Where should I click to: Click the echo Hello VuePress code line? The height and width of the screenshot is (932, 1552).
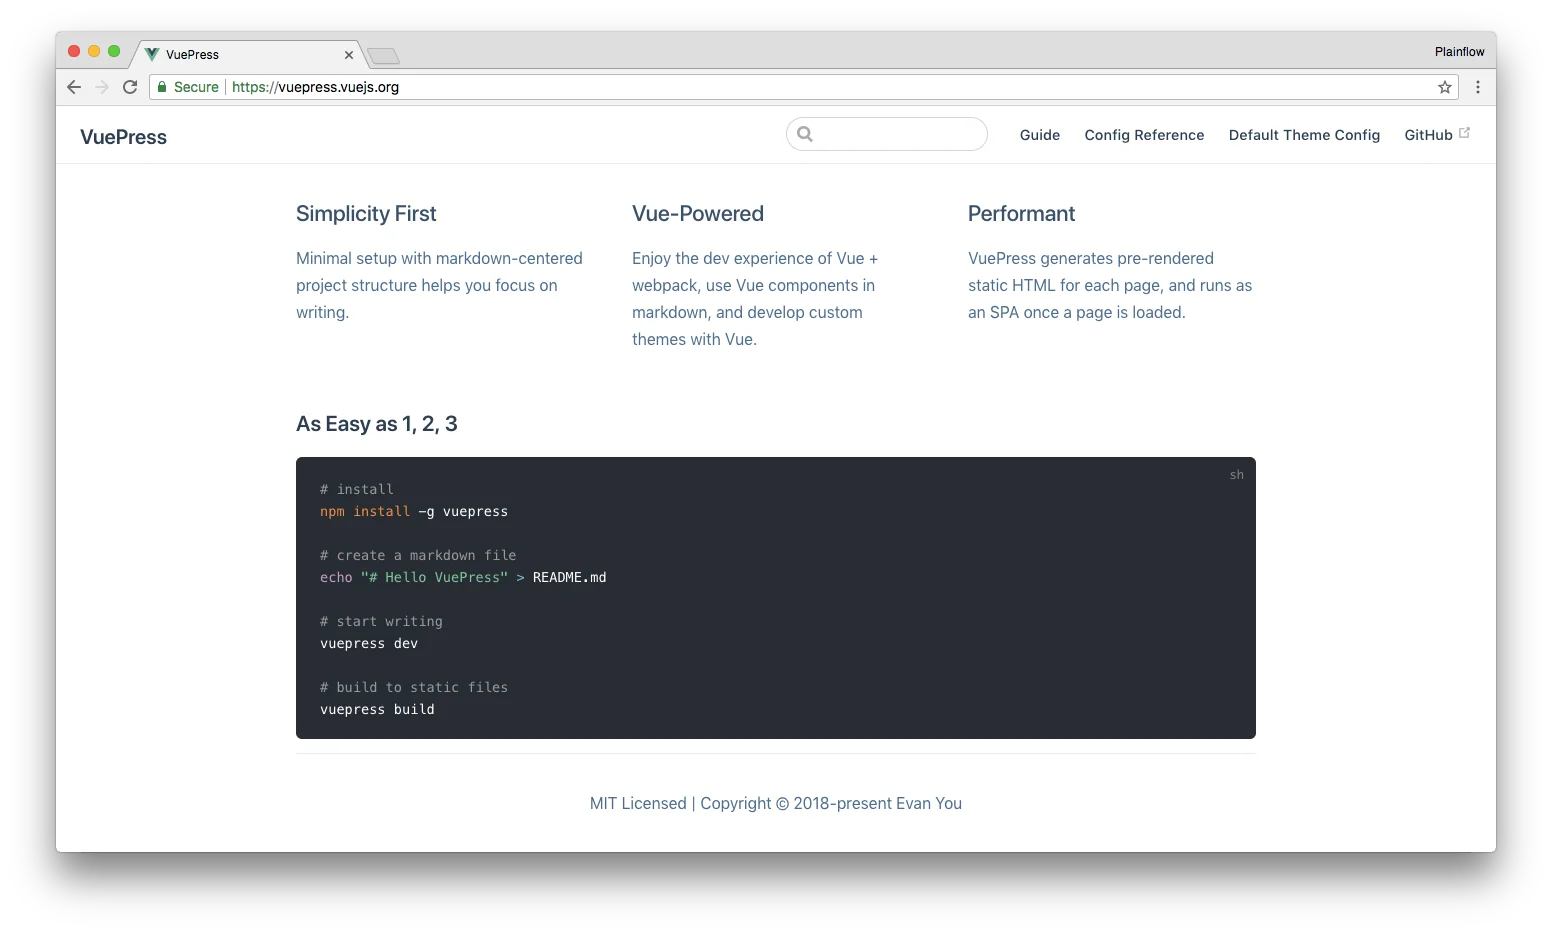coord(463,577)
